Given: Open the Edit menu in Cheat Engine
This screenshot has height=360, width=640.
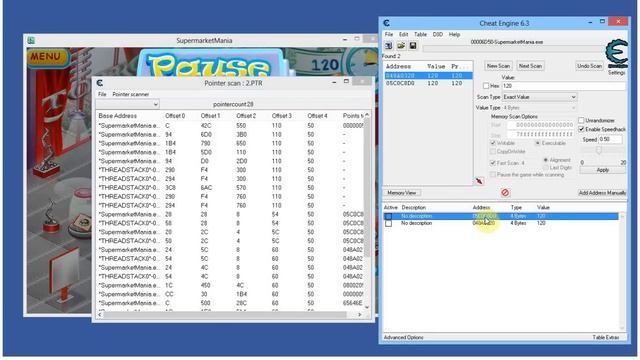Looking at the screenshot, I should click(403, 35).
